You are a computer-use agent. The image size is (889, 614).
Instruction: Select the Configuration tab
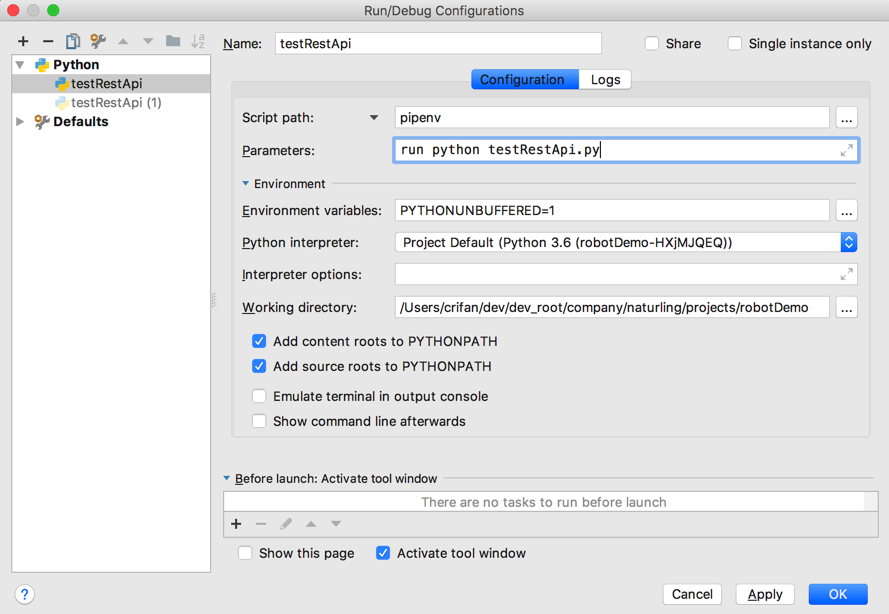point(522,80)
